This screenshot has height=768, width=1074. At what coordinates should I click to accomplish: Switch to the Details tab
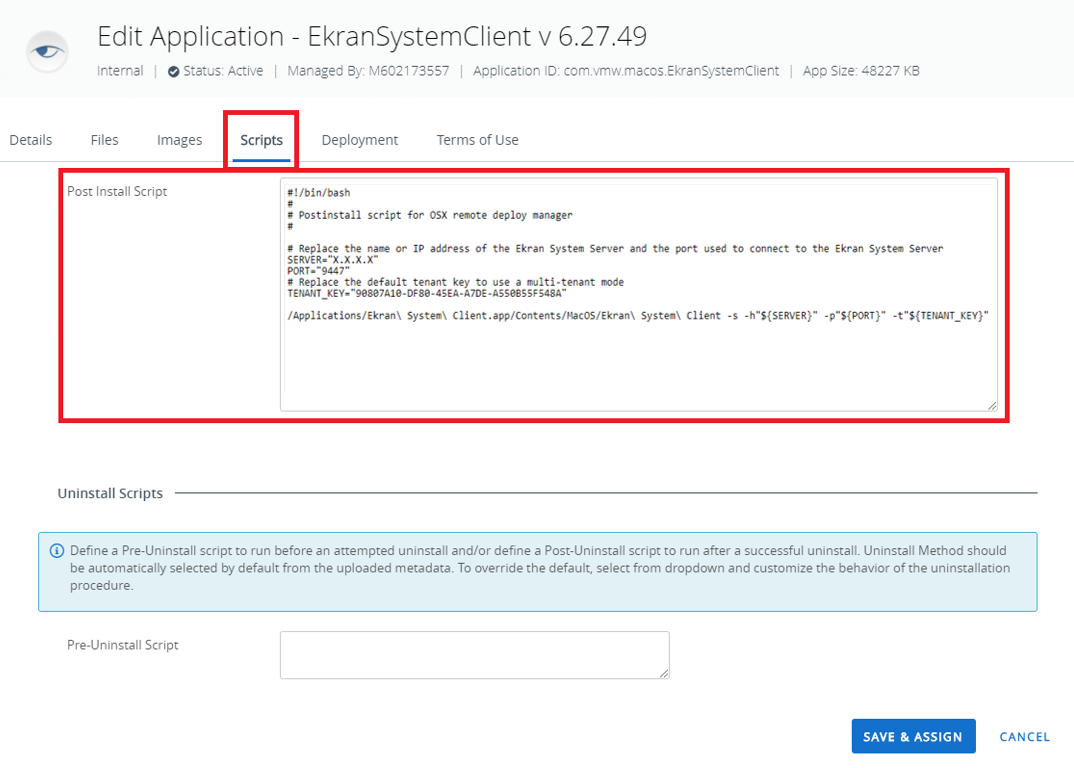[x=31, y=140]
